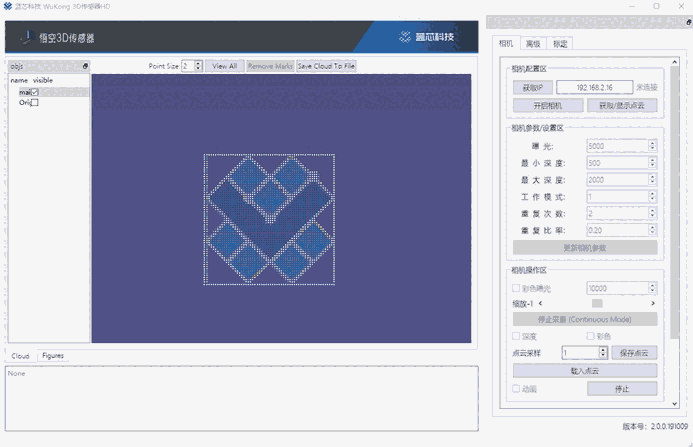Toggle visibility checkbox for the Ori object
The height and width of the screenshot is (447, 693).
click(34, 102)
